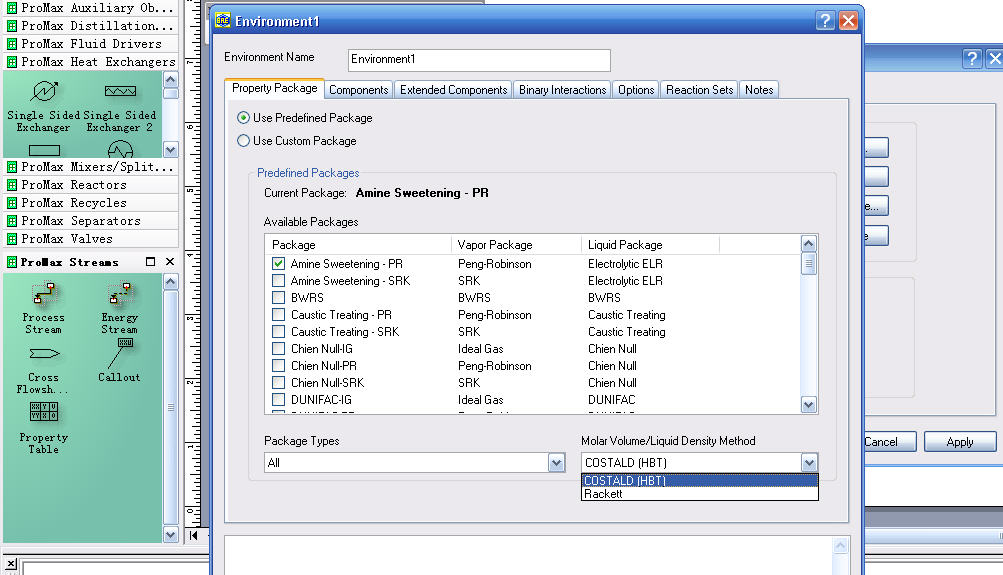Open ProMax Fluid Drivers stencil
1003x575 pixels.
[91, 43]
